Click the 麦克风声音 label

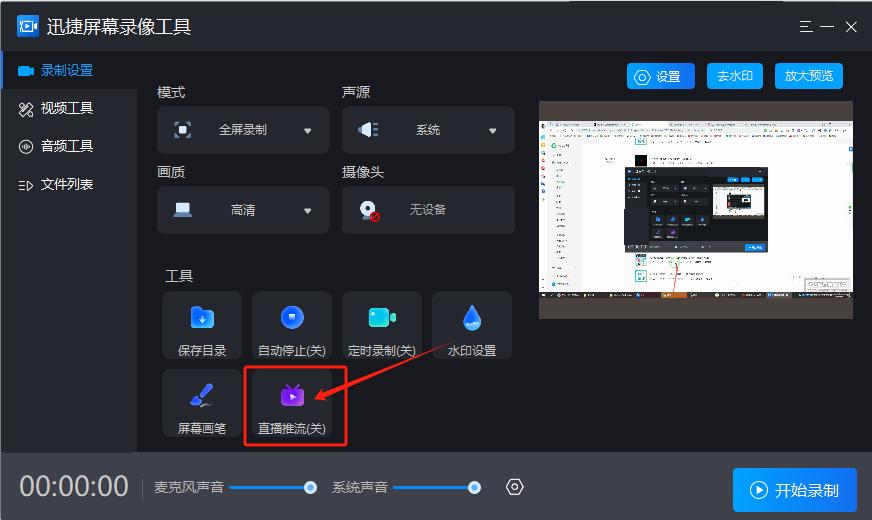pos(189,488)
